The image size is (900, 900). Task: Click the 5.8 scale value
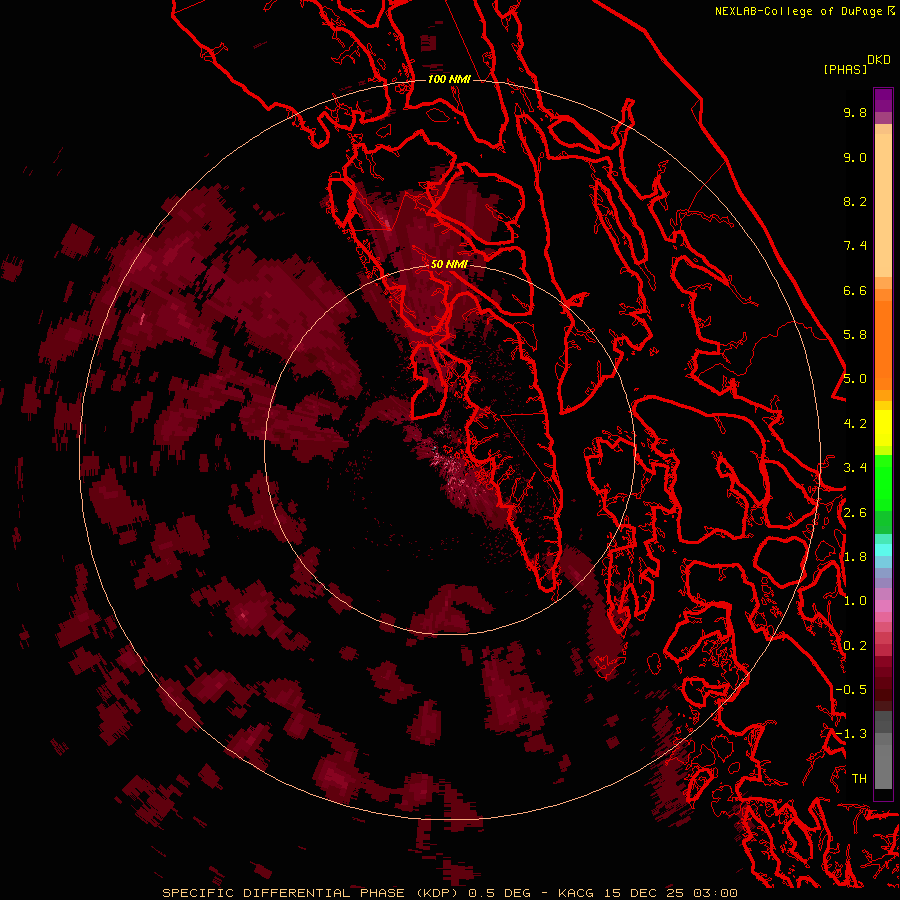pyautogui.click(x=855, y=335)
